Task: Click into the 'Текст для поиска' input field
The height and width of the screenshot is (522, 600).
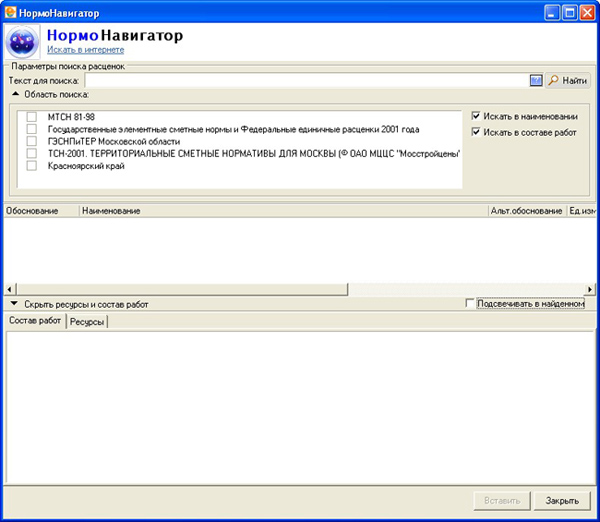Action: click(x=307, y=80)
